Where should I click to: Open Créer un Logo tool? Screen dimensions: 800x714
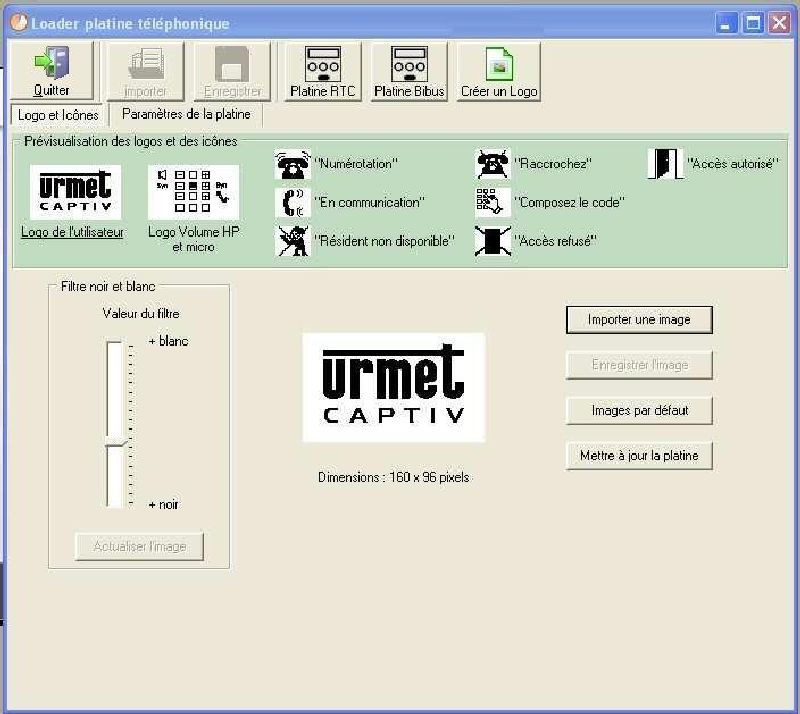(498, 68)
